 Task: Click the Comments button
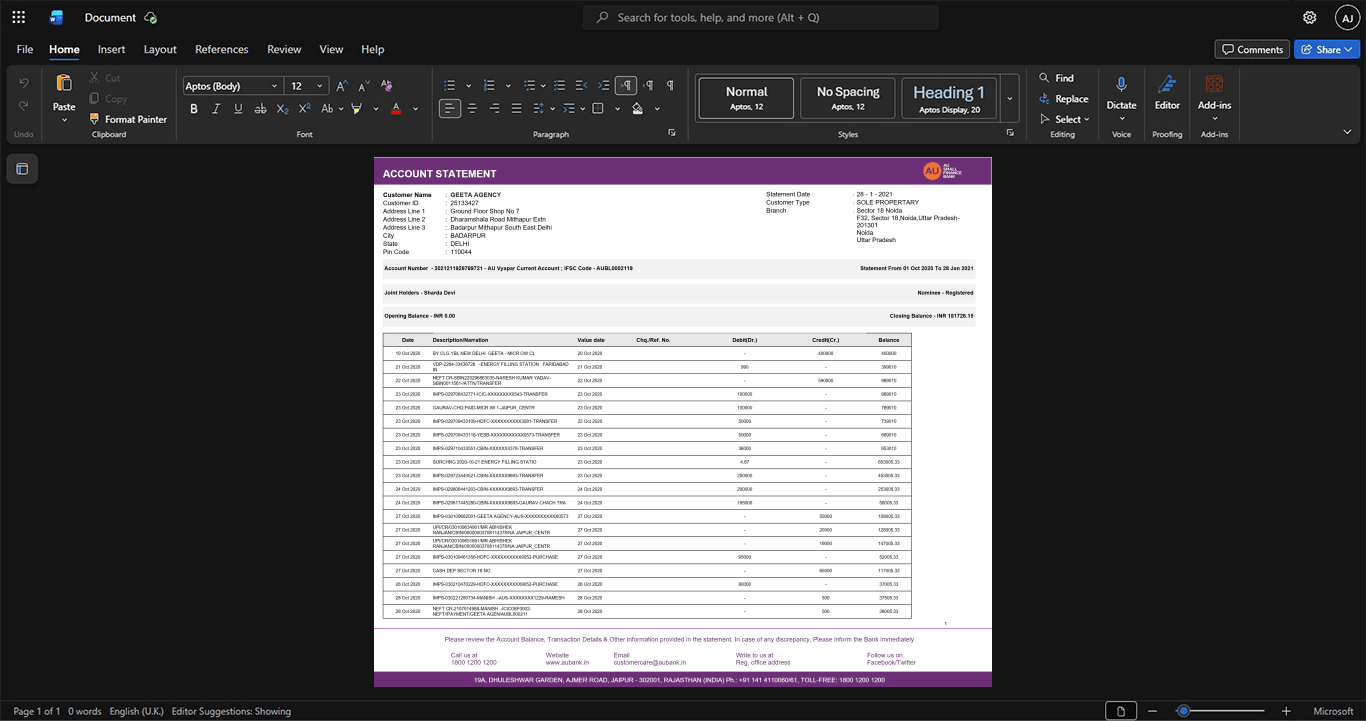(x=1252, y=49)
